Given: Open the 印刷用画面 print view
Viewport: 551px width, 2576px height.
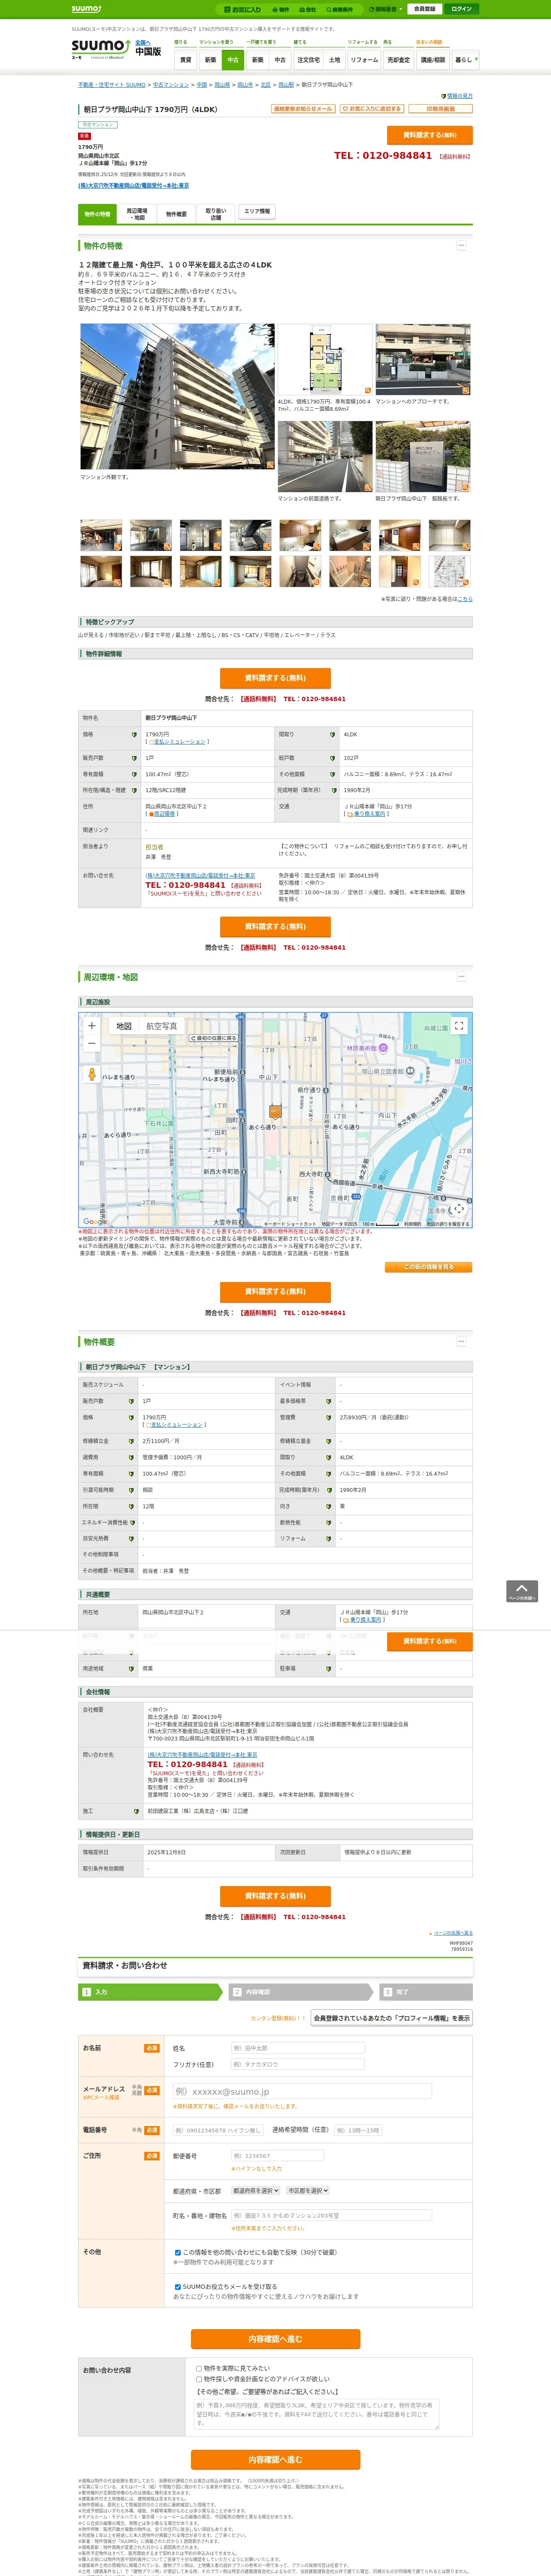Looking at the screenshot, I should click(x=441, y=109).
